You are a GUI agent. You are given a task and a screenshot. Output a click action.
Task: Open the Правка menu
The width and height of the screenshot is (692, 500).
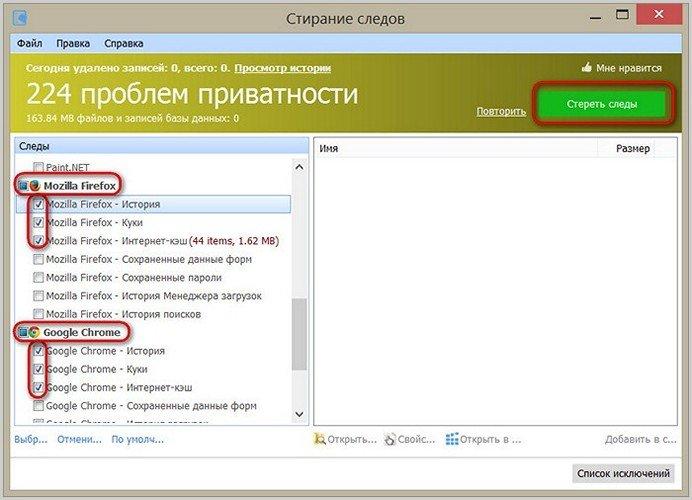pyautogui.click(x=73, y=43)
